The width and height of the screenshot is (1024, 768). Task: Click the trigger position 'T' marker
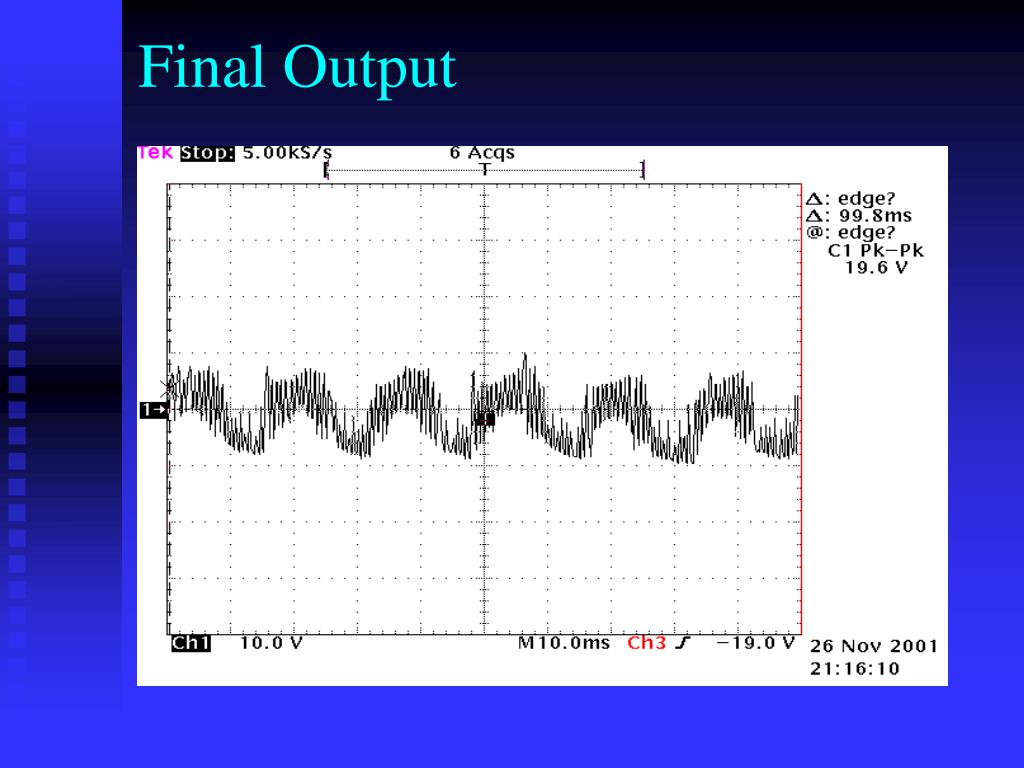(485, 170)
